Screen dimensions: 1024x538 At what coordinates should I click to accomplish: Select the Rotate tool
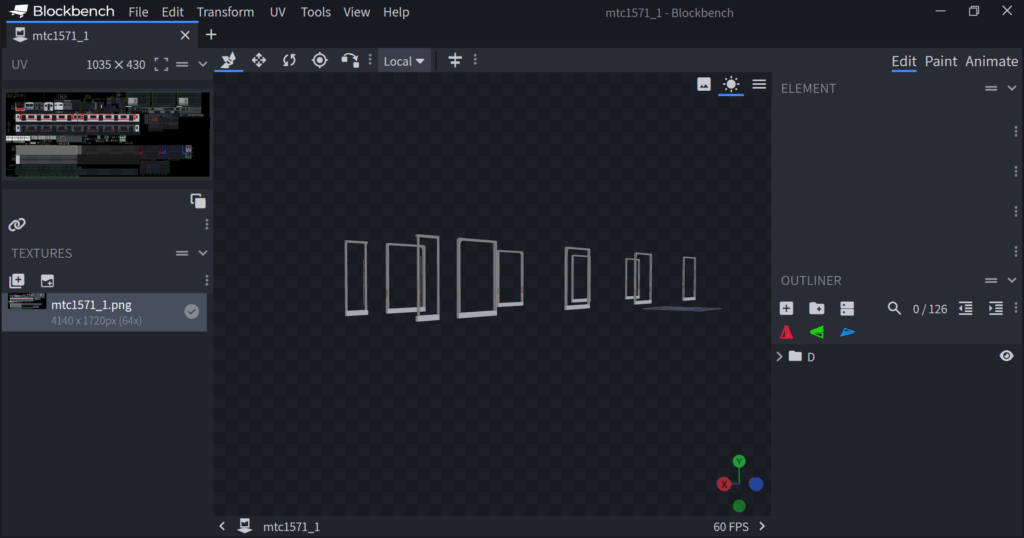(x=289, y=61)
